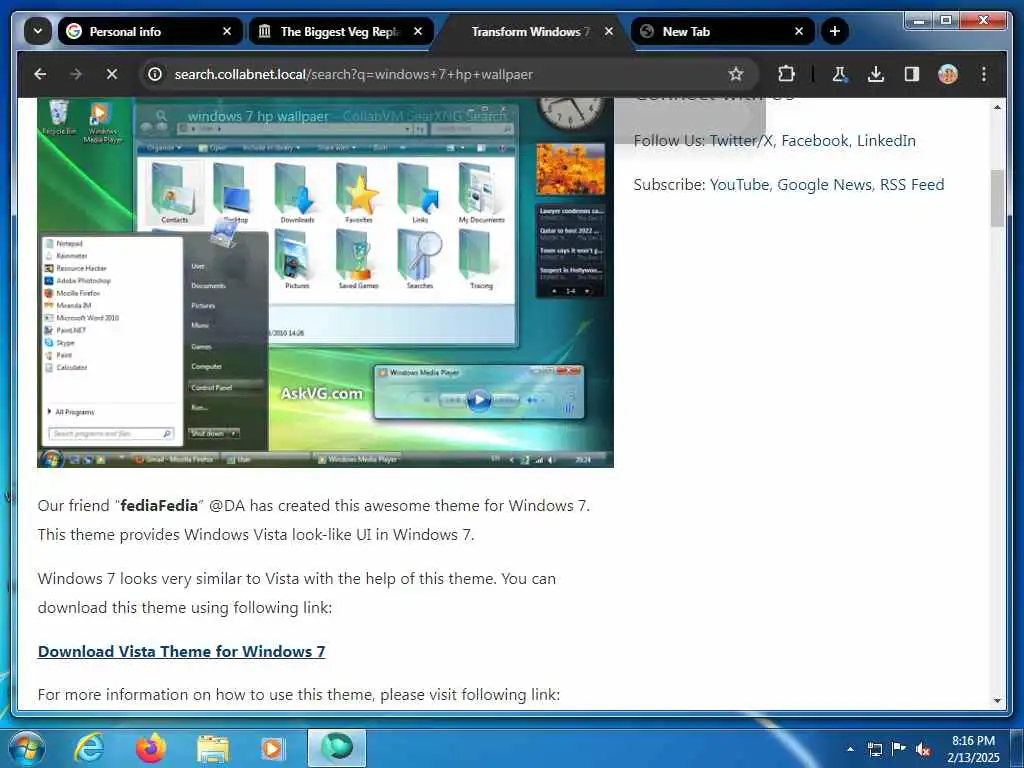Switch to the New Tab tab
Image resolution: width=1024 pixels, height=768 pixels.
(723, 31)
